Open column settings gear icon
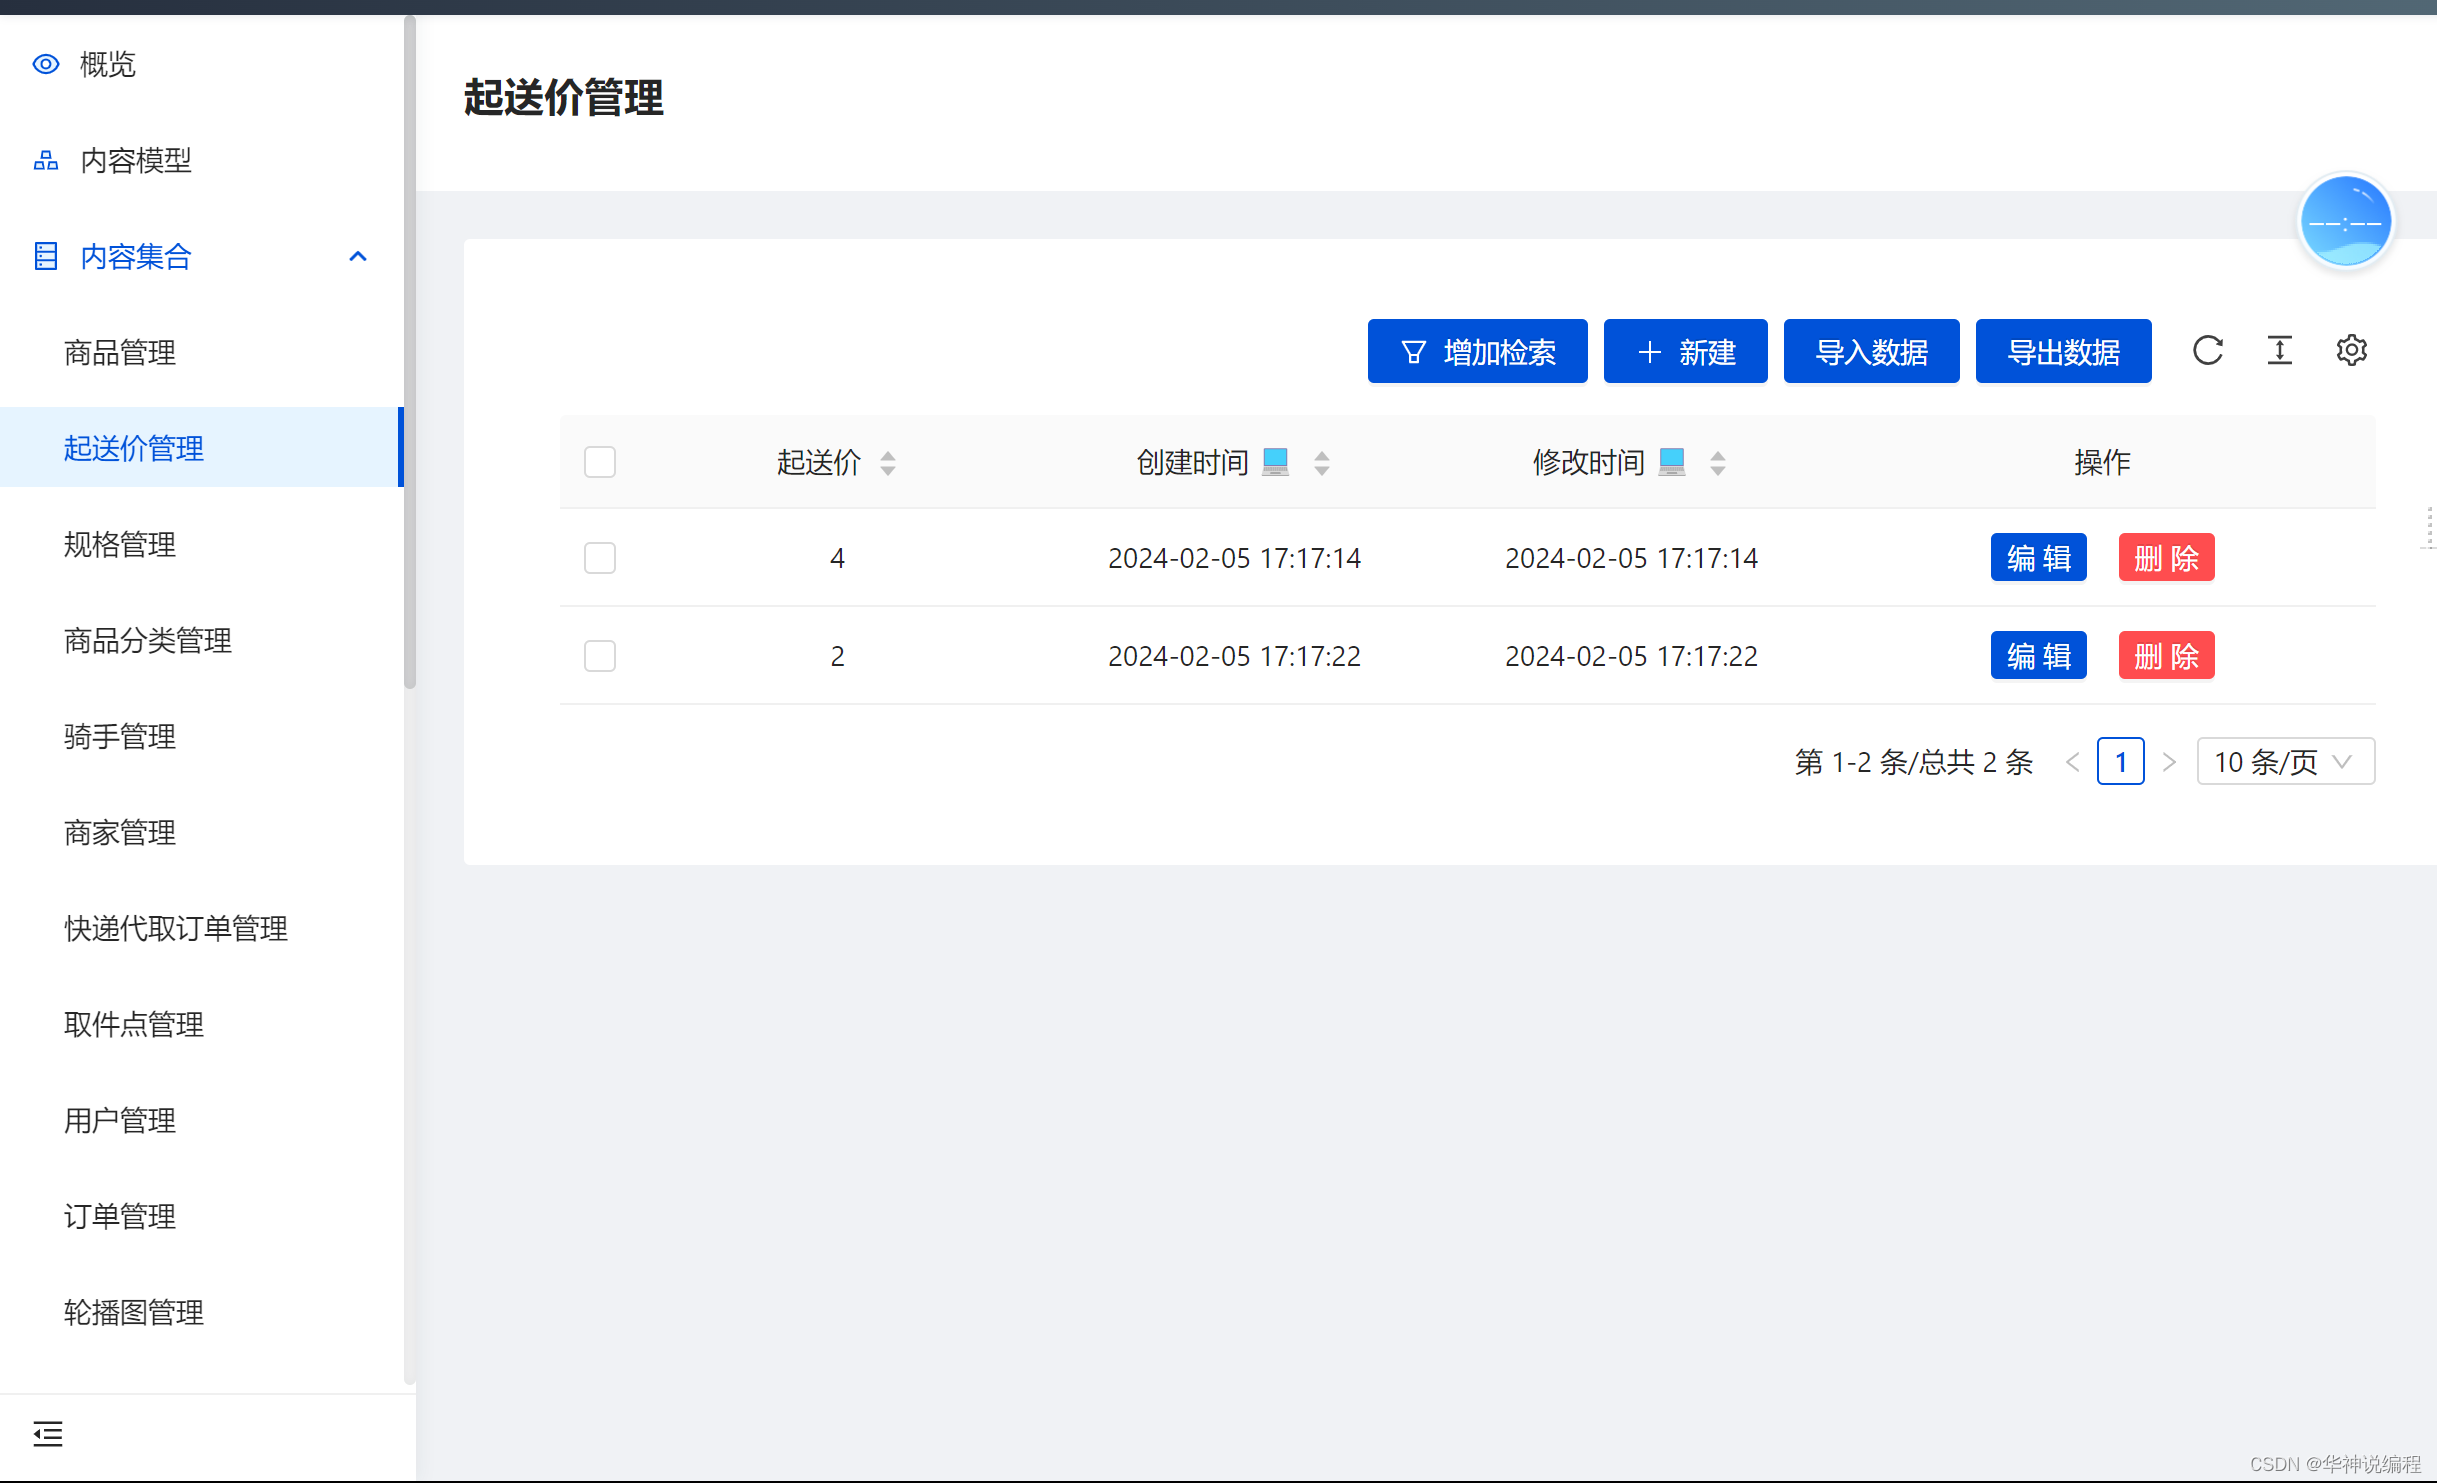 click(2351, 351)
